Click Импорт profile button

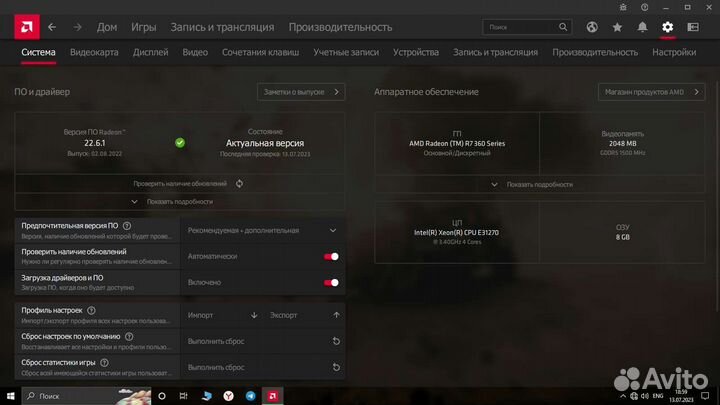click(222, 315)
